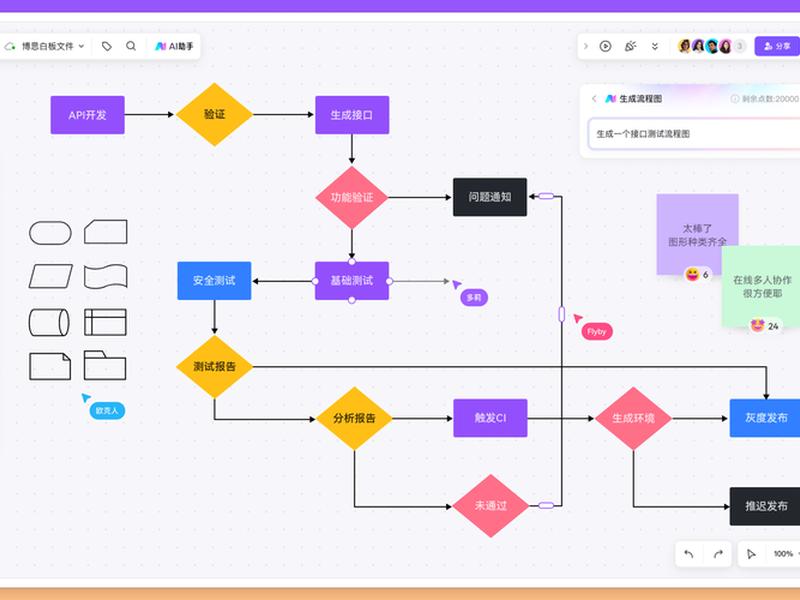
Task: Click the info icon beside 剩余点数
Action: [x=735, y=99]
